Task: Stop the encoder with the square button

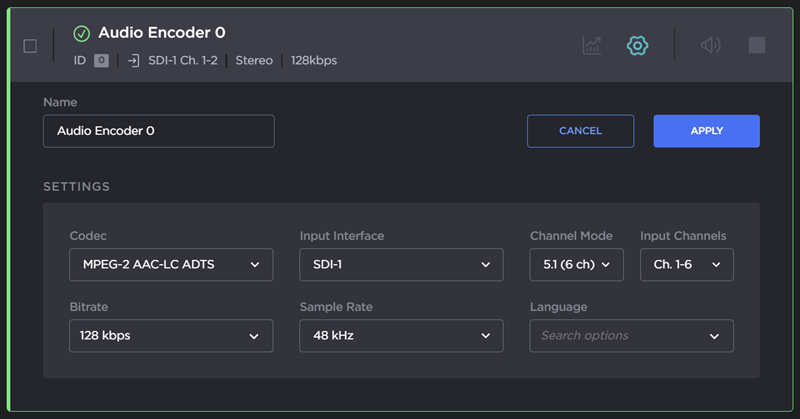Action: (758, 46)
